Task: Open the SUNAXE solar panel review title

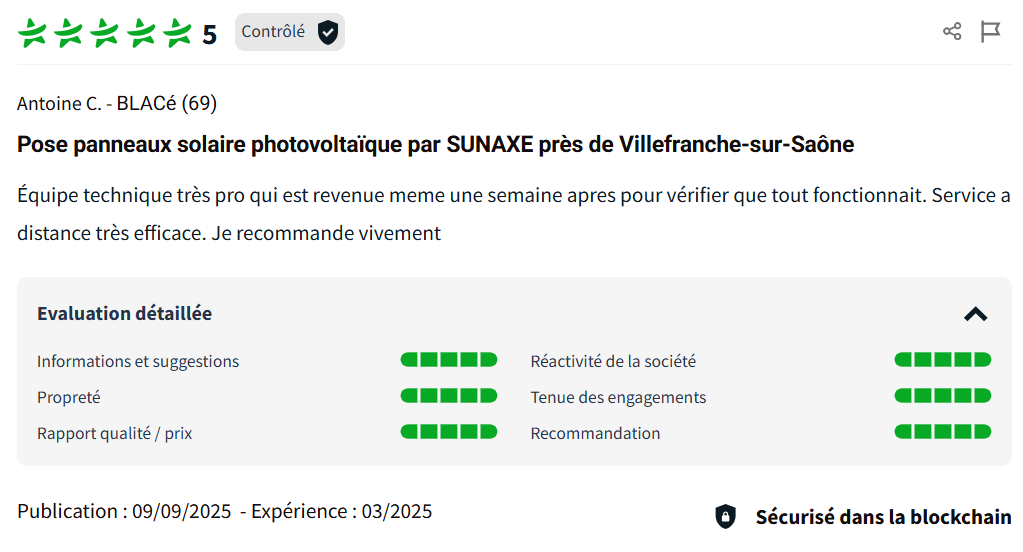Action: (x=435, y=144)
